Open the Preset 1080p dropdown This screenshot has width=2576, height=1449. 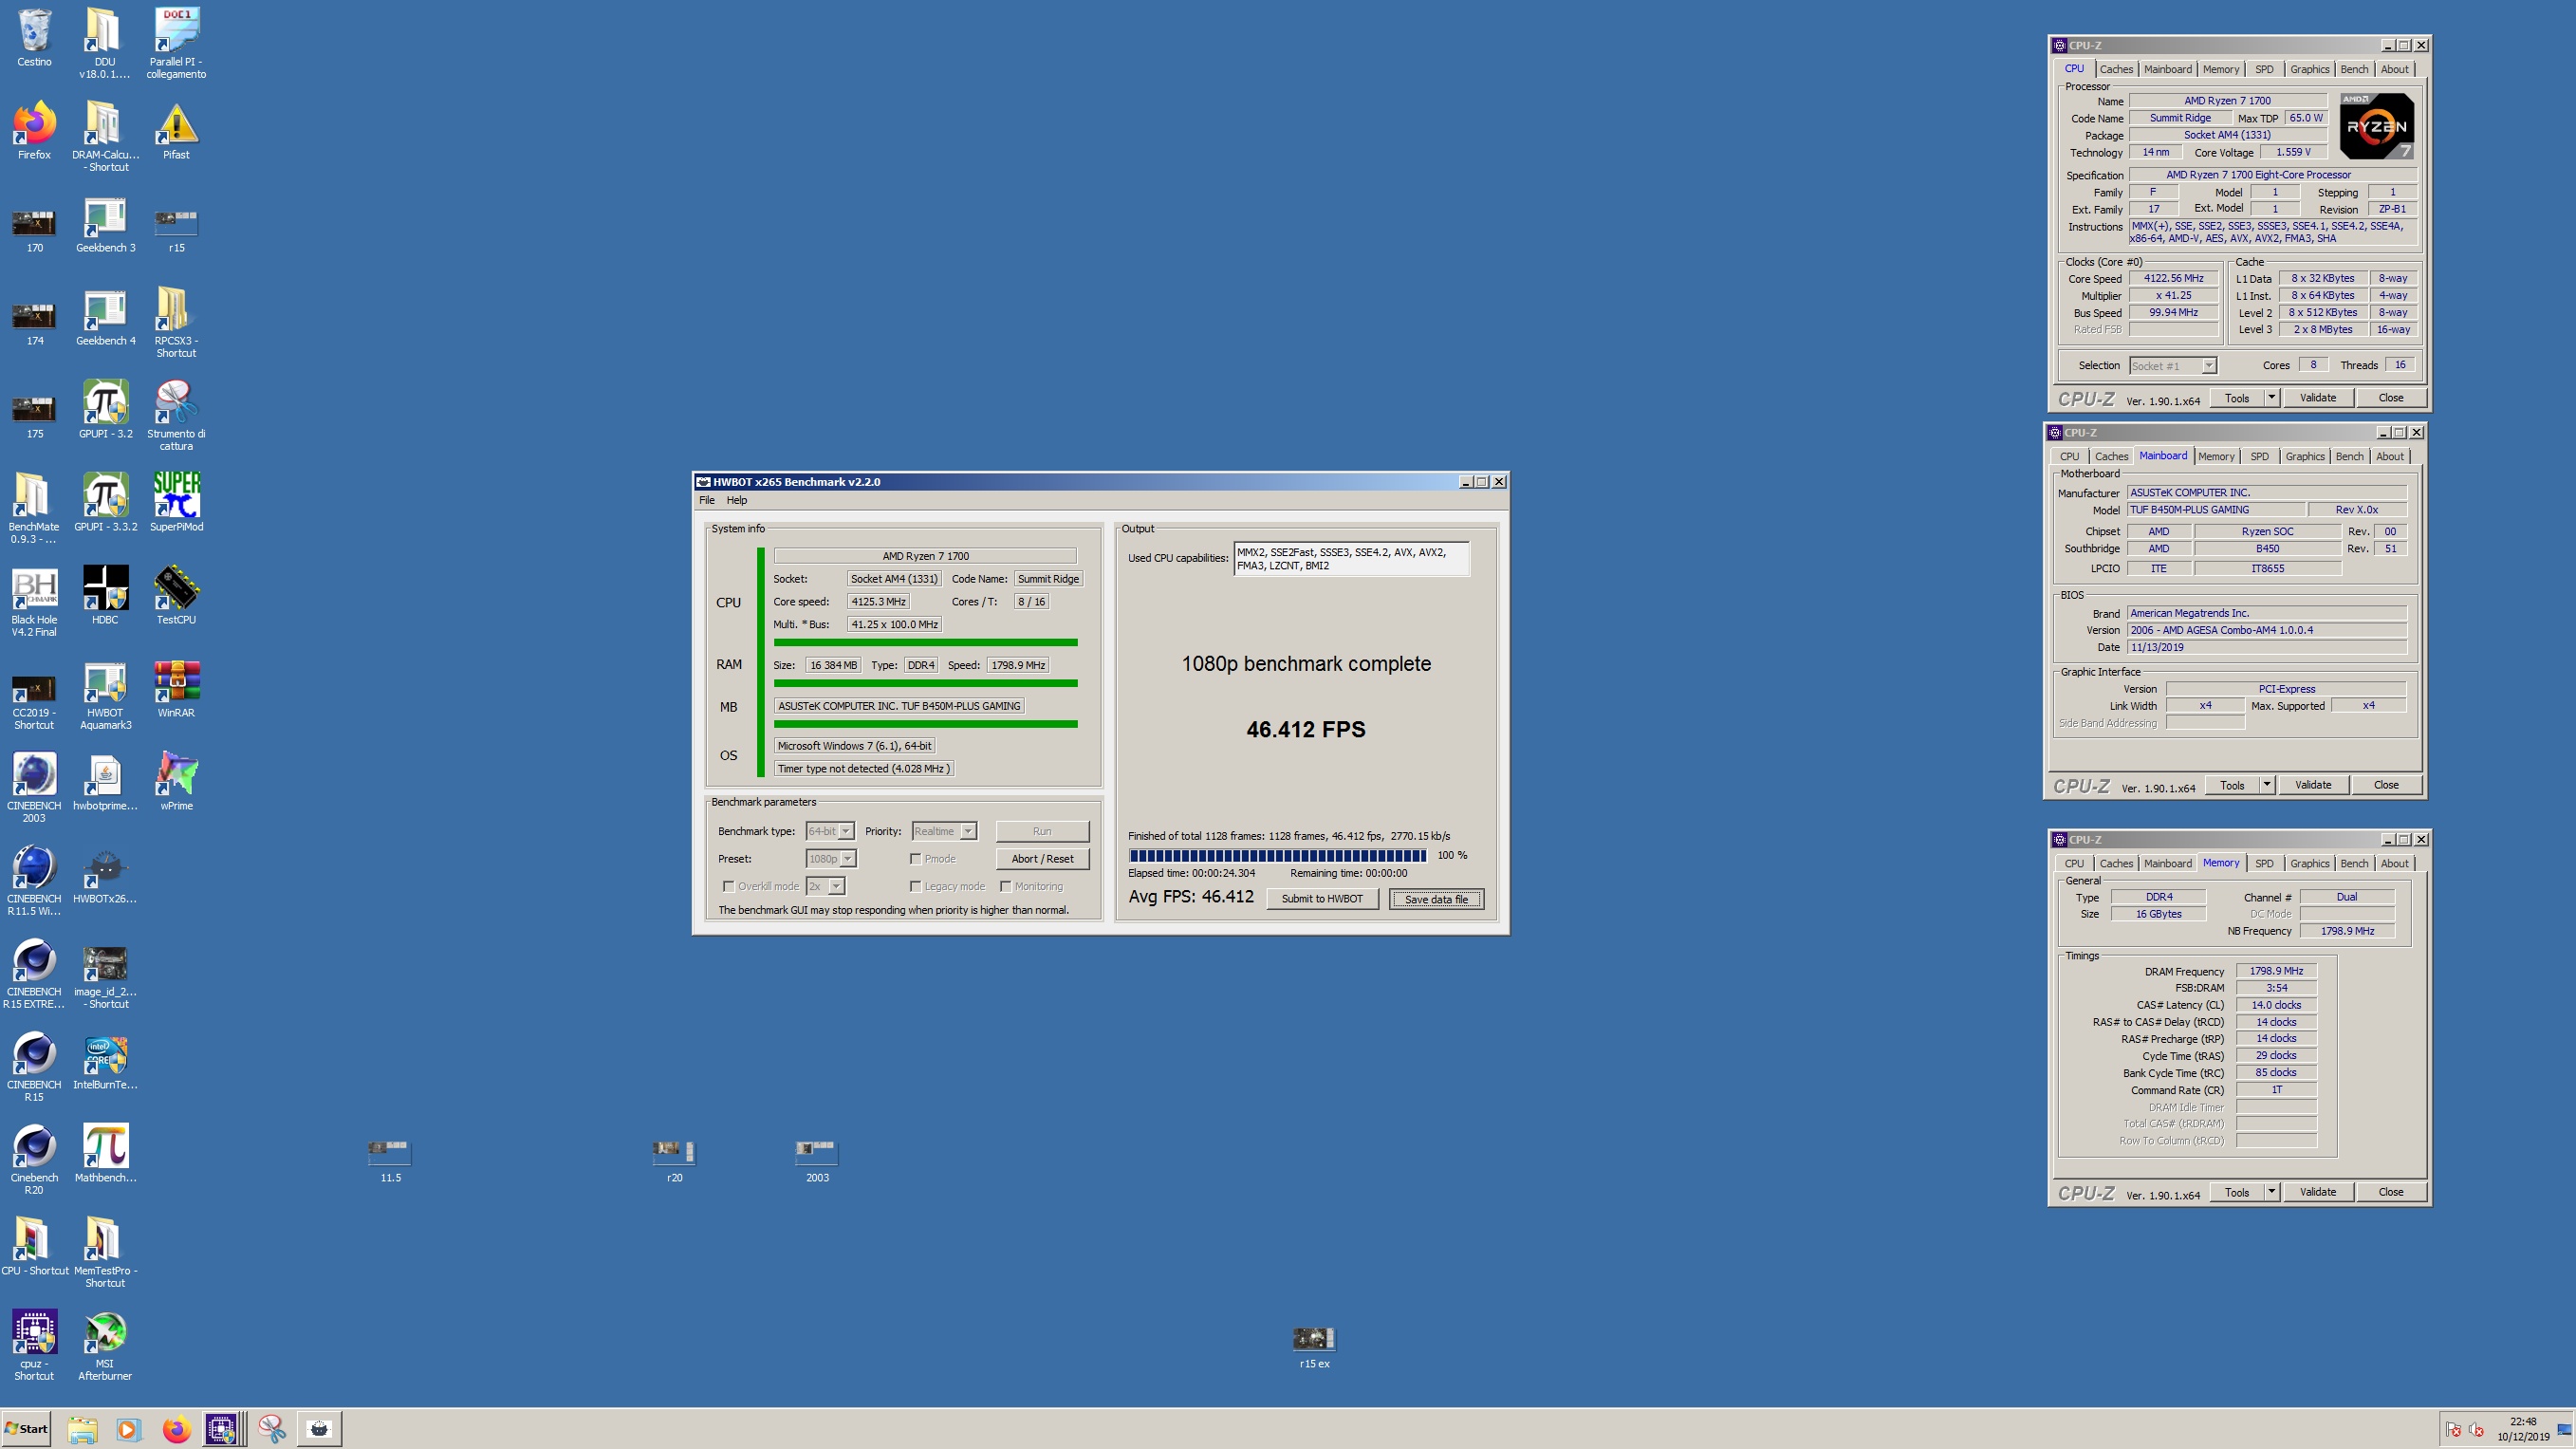[831, 858]
